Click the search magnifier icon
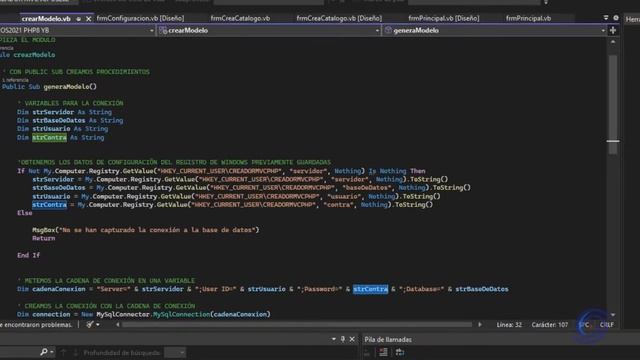Image resolution: width=640 pixels, height=360 pixels. (44, 352)
